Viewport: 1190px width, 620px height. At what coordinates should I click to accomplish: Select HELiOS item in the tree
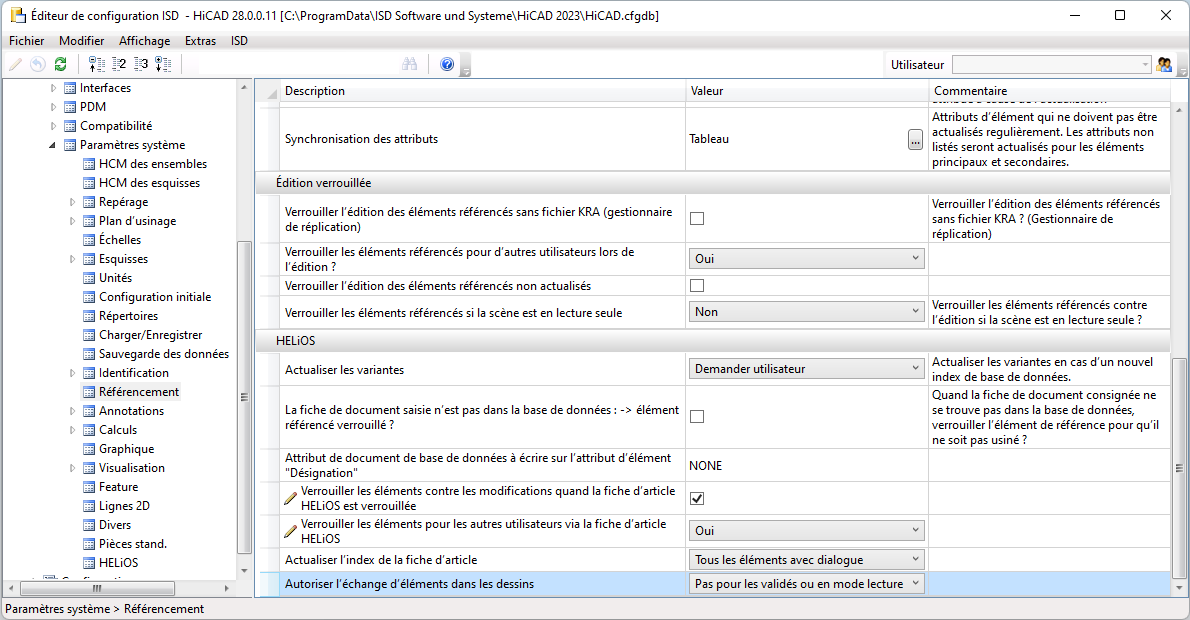point(118,563)
